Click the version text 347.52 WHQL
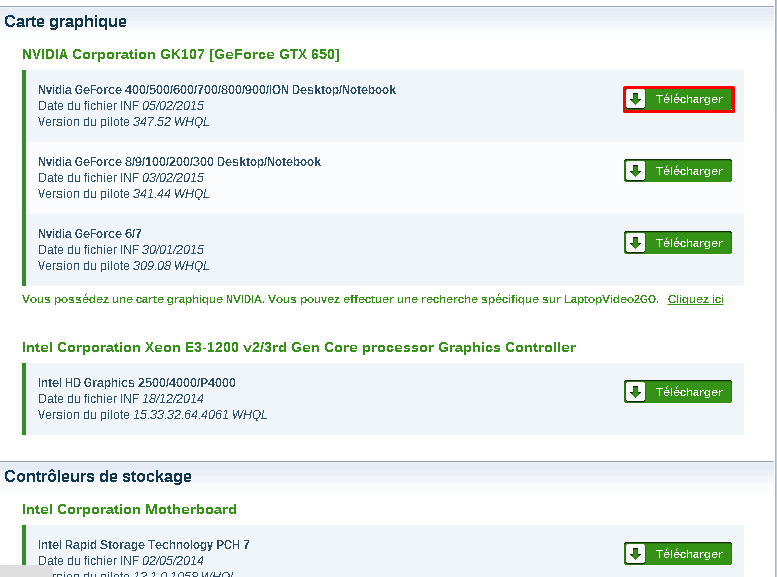 coord(171,122)
